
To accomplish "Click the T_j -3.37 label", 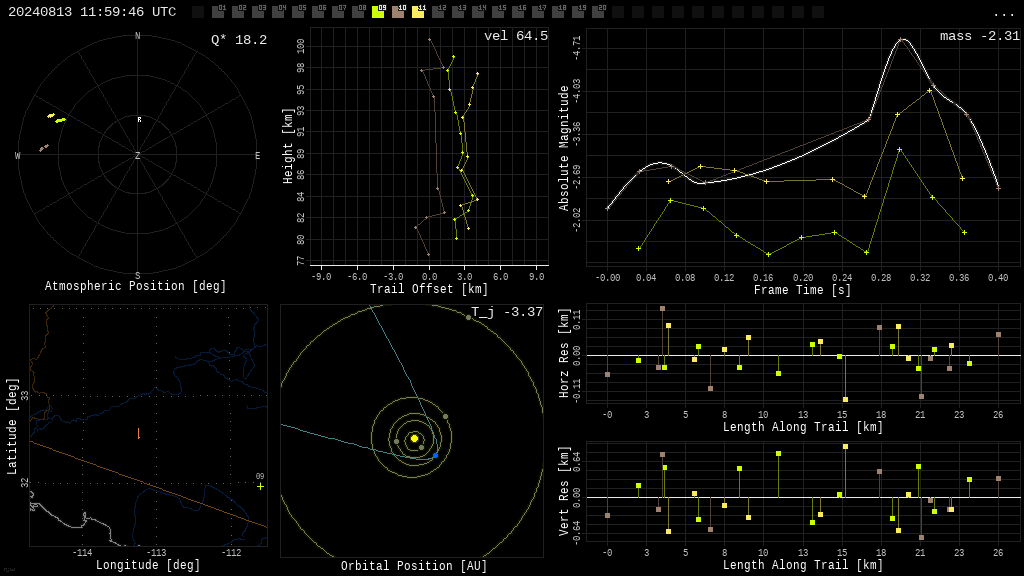I will point(507,312).
